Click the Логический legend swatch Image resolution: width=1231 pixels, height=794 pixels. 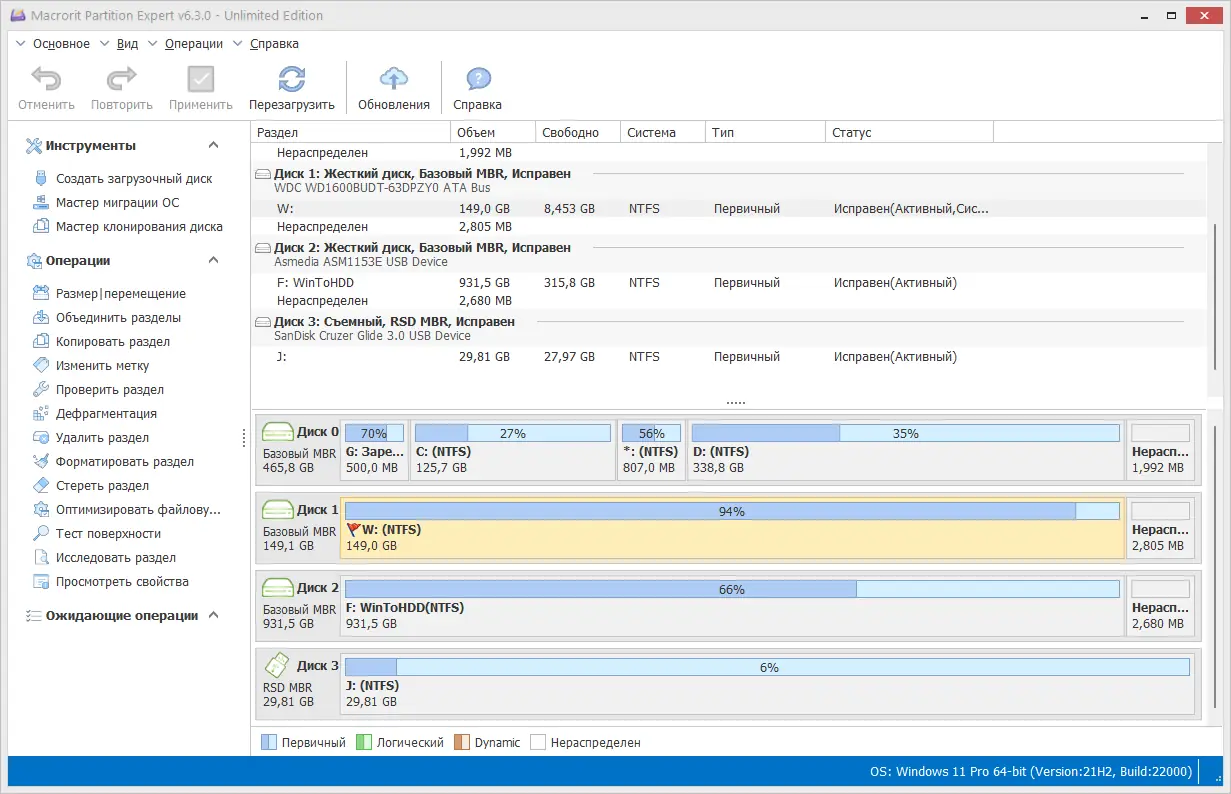[x=364, y=743]
